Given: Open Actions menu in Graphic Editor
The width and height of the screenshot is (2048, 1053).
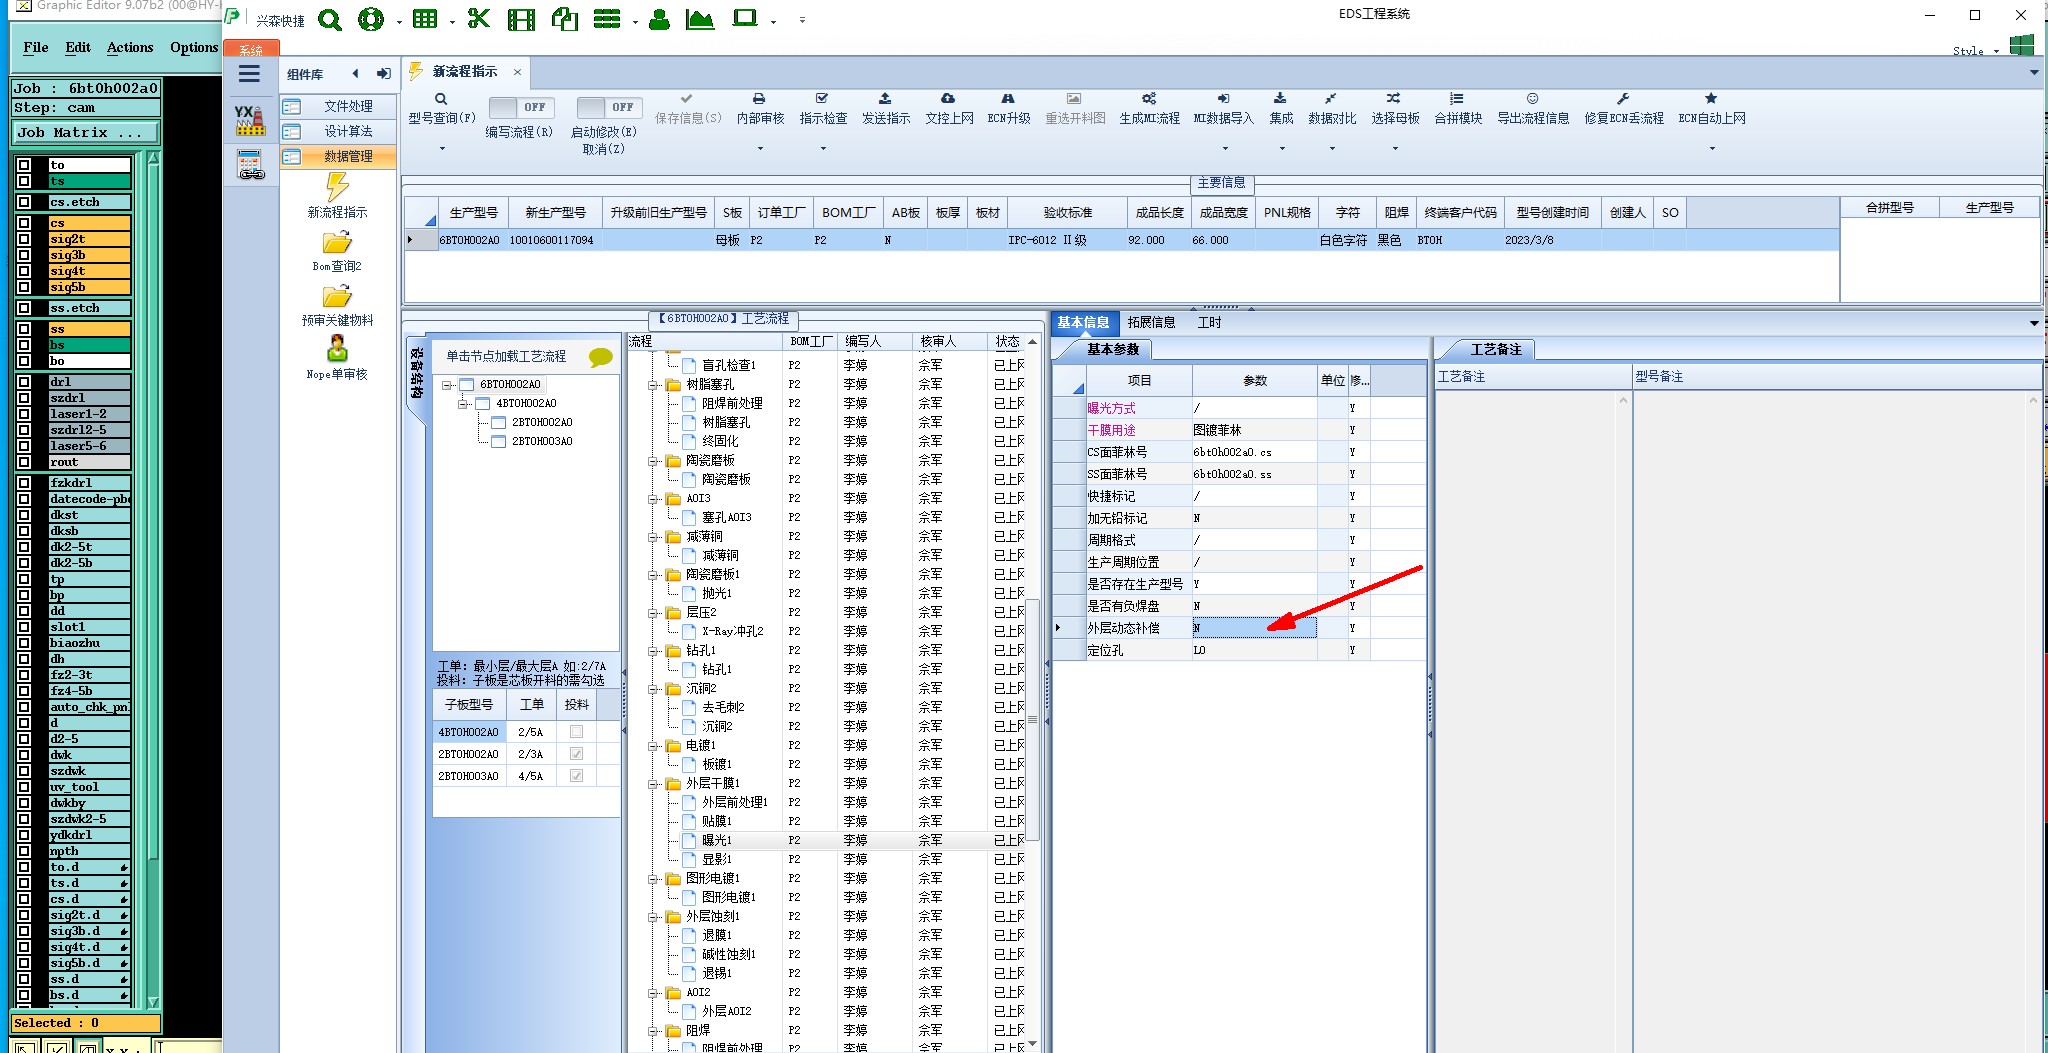Looking at the screenshot, I should [x=130, y=47].
